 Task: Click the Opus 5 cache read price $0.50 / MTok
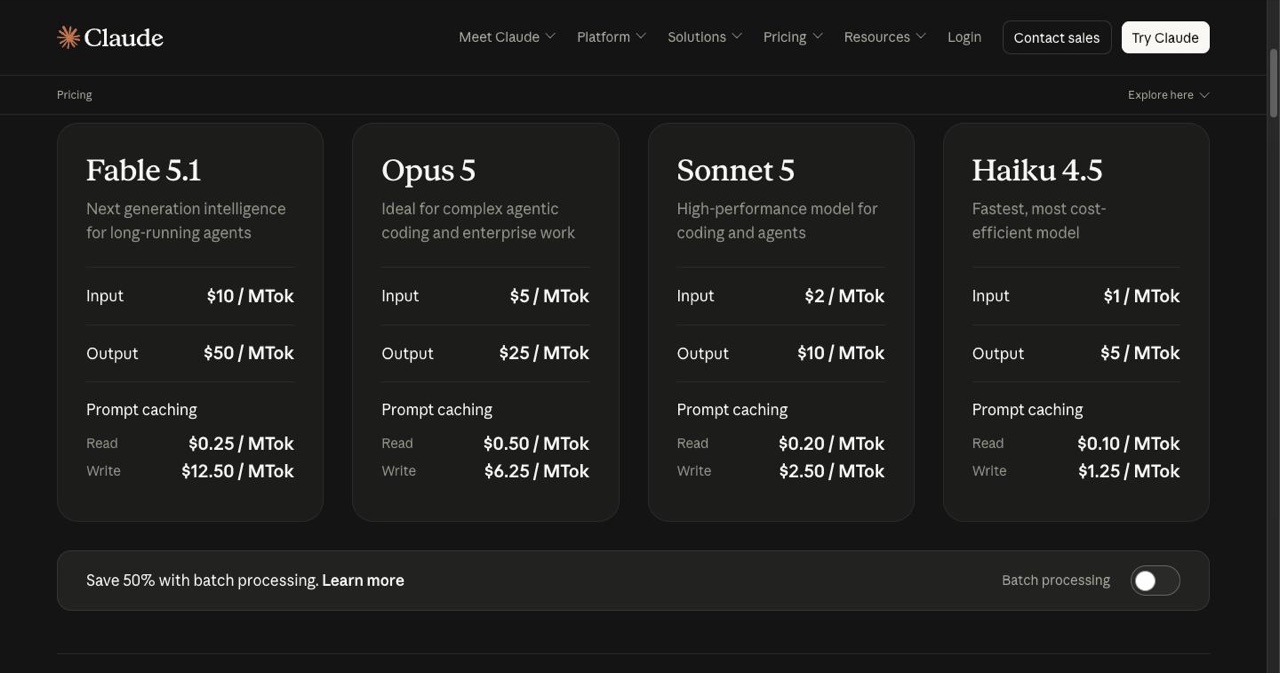(536, 443)
